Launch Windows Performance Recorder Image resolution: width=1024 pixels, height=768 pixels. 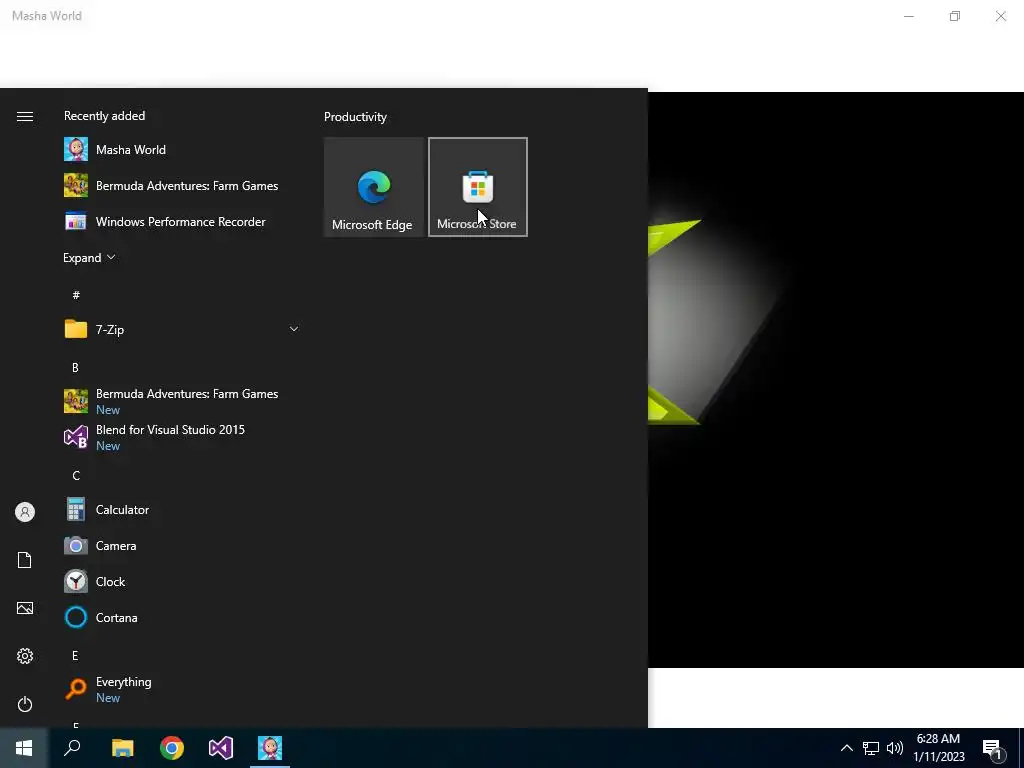pos(182,221)
